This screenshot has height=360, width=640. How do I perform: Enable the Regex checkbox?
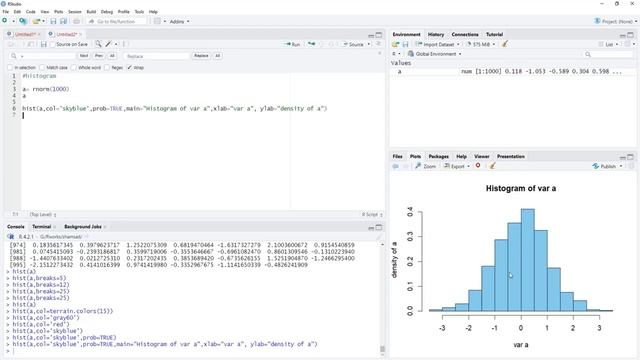tap(107, 67)
